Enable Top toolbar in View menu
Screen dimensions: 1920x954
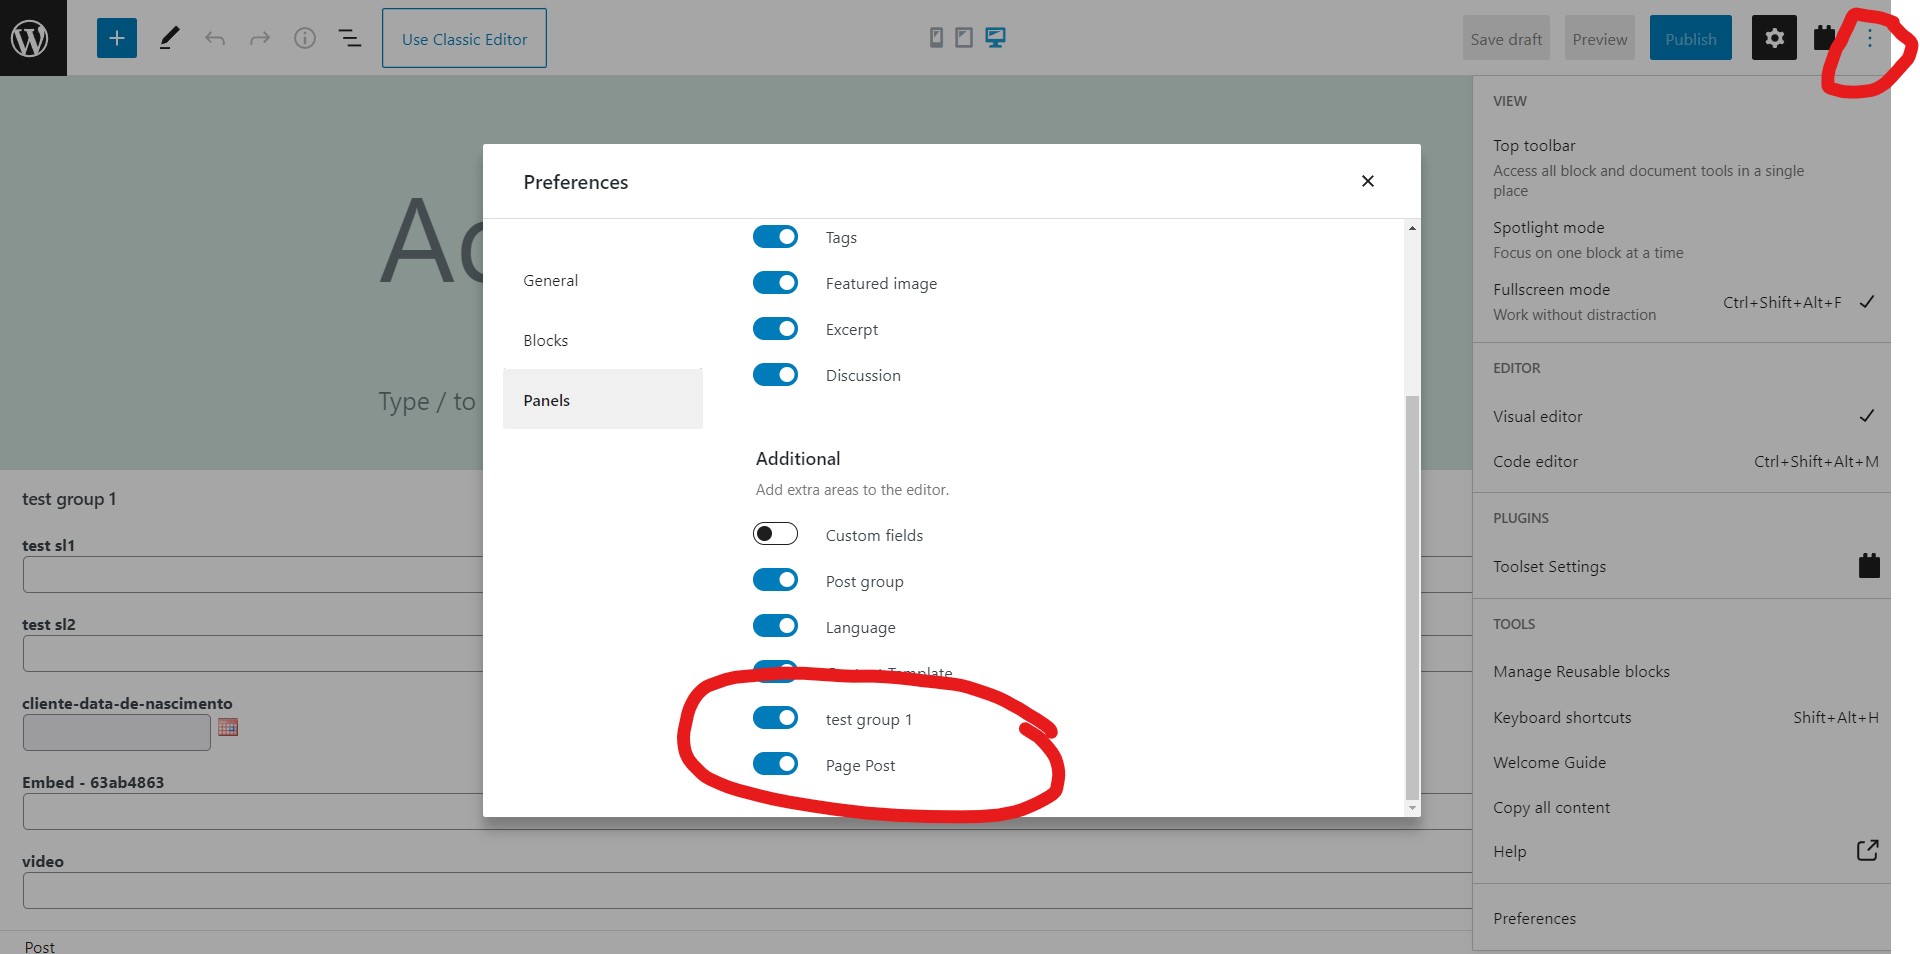click(1682, 167)
